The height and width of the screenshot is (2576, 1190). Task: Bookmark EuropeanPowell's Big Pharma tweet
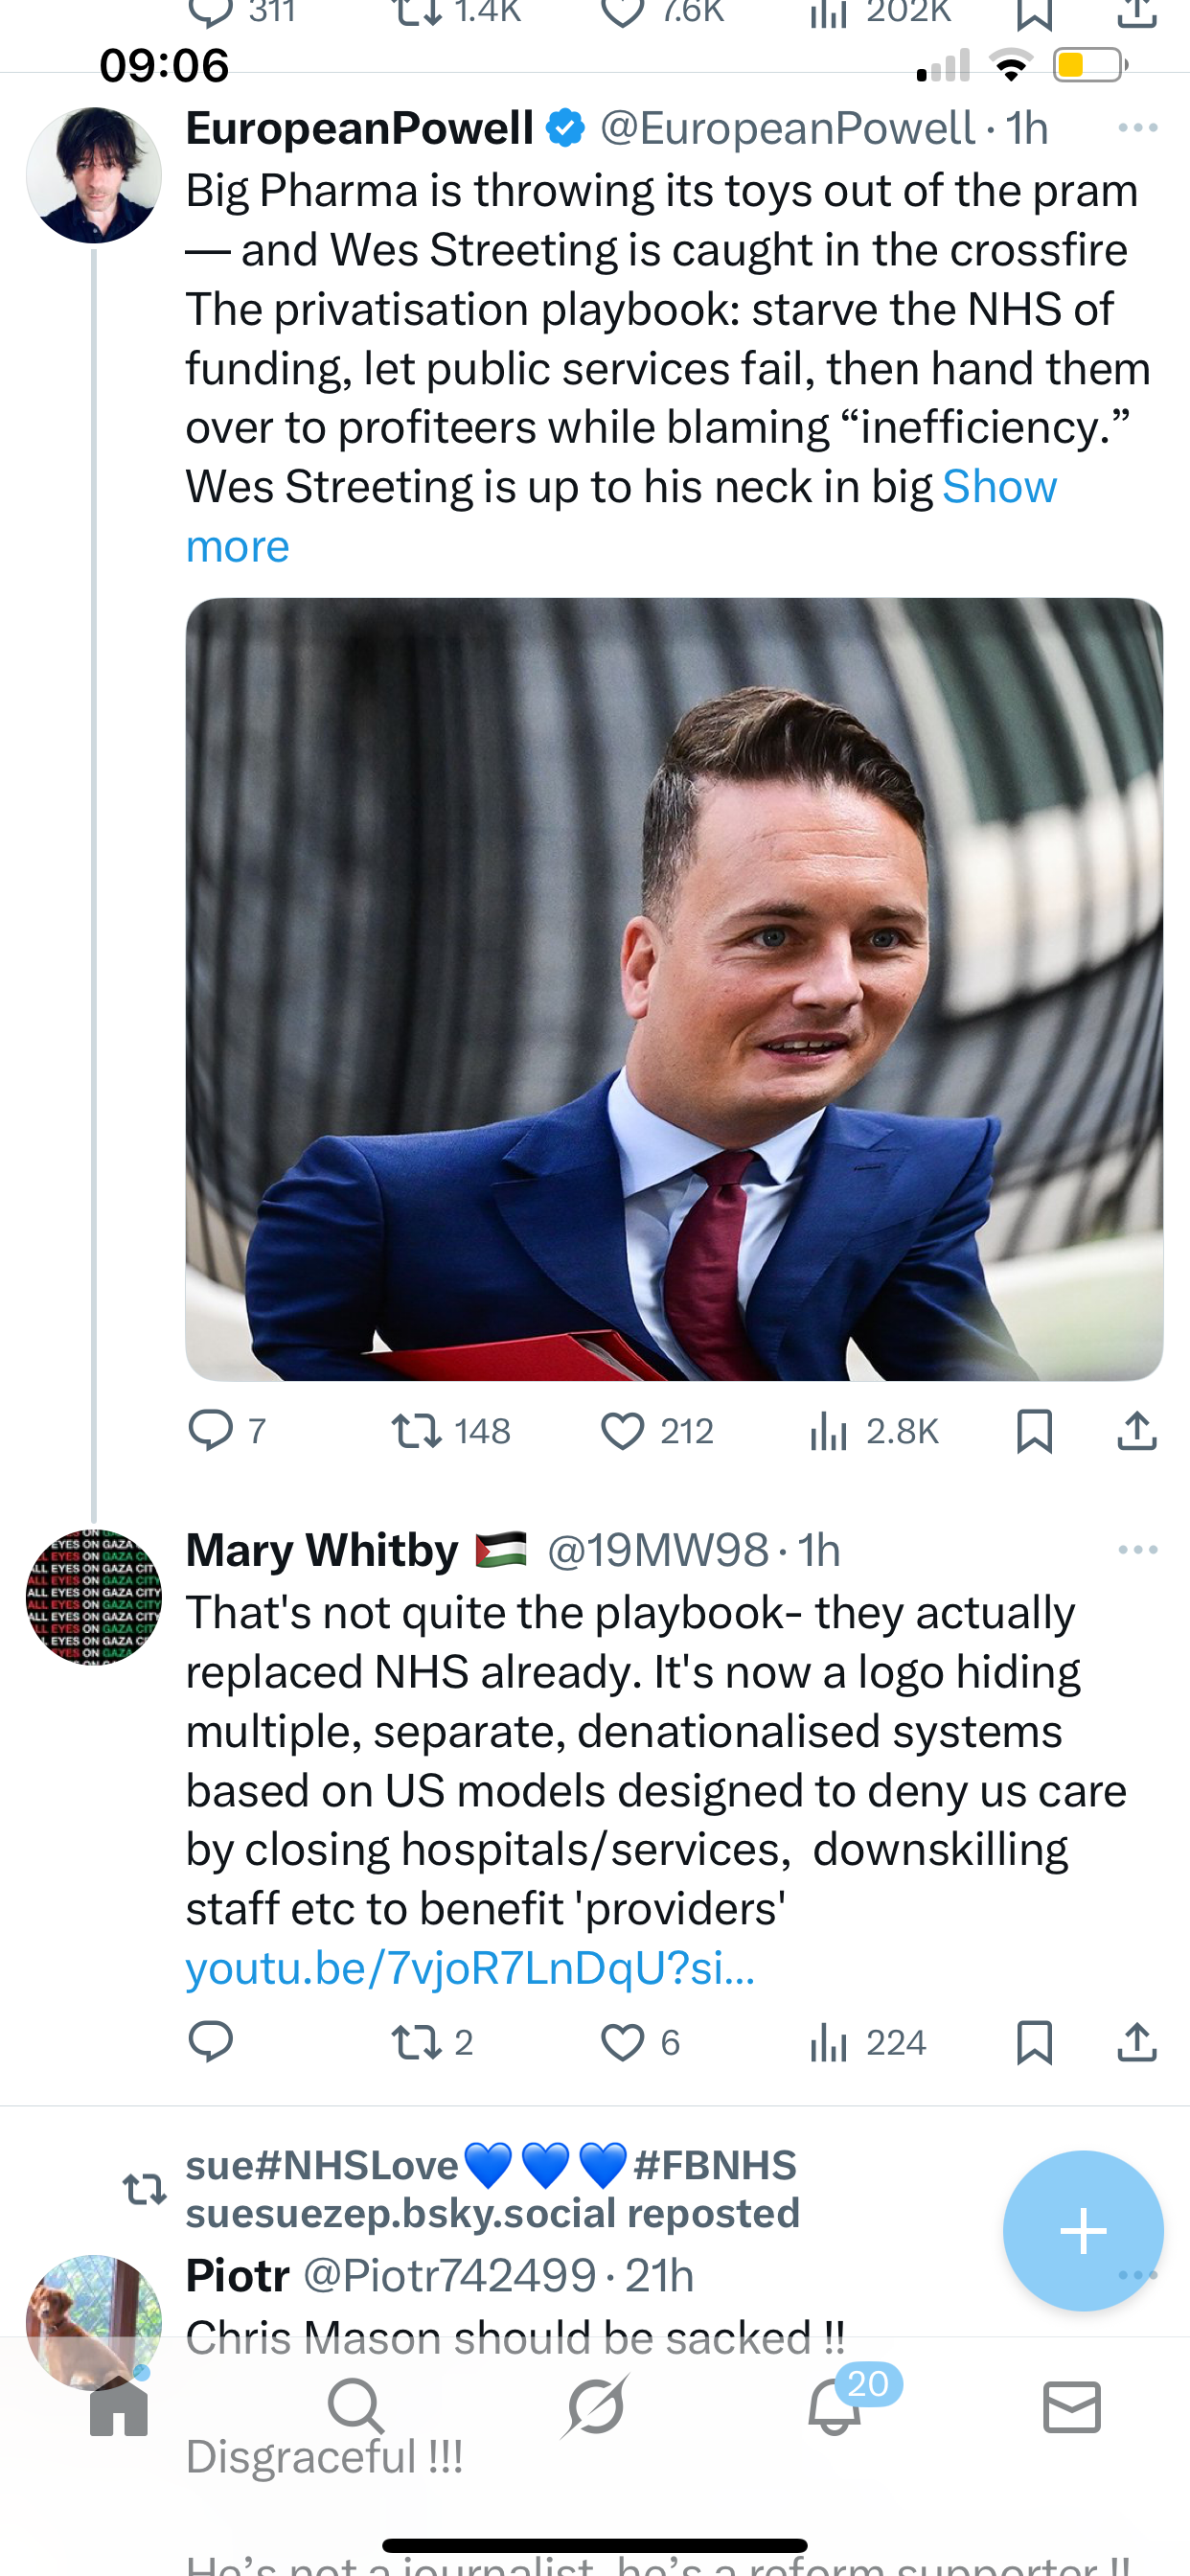[x=1034, y=1431]
